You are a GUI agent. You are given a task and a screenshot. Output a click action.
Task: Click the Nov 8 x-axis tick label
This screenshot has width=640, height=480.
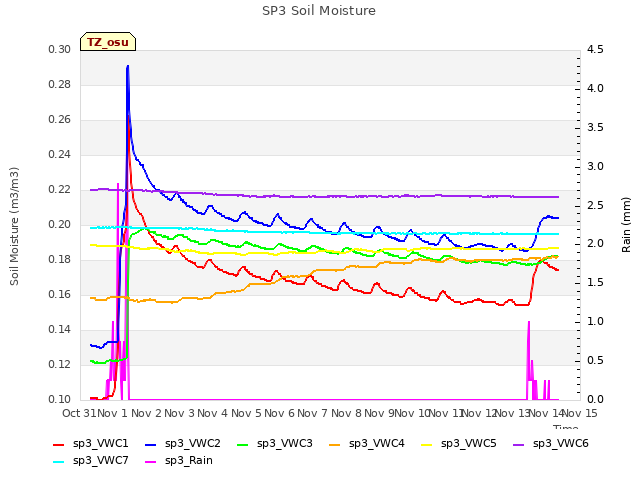point(346,413)
